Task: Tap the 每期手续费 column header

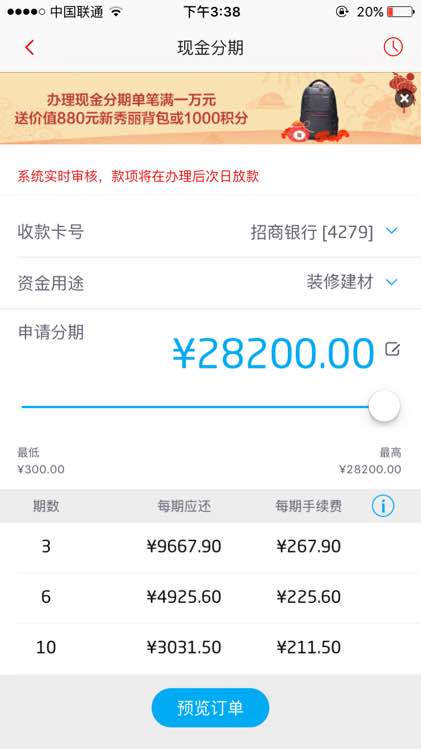Action: [x=309, y=506]
